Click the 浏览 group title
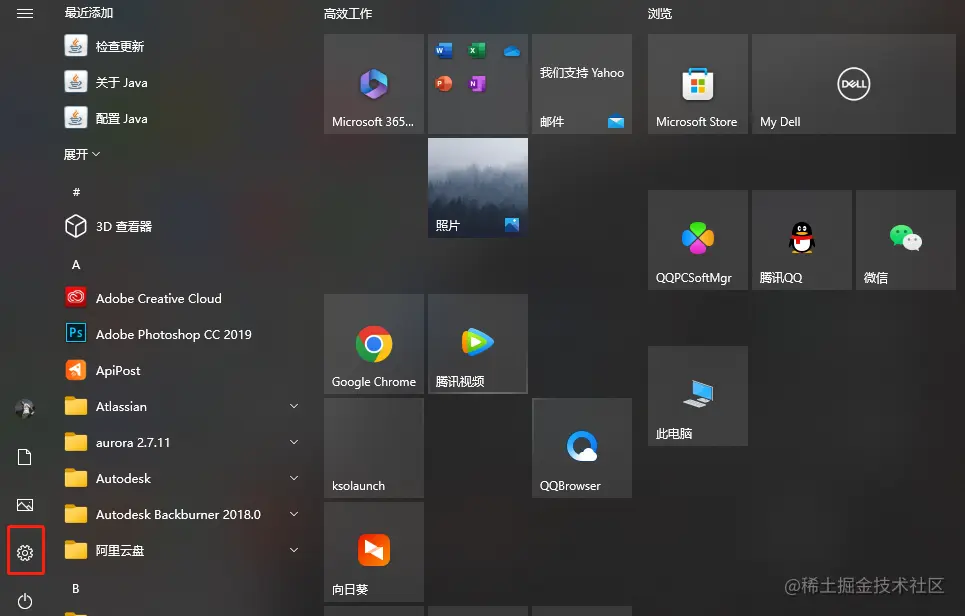The width and height of the screenshot is (965, 616). [660, 14]
